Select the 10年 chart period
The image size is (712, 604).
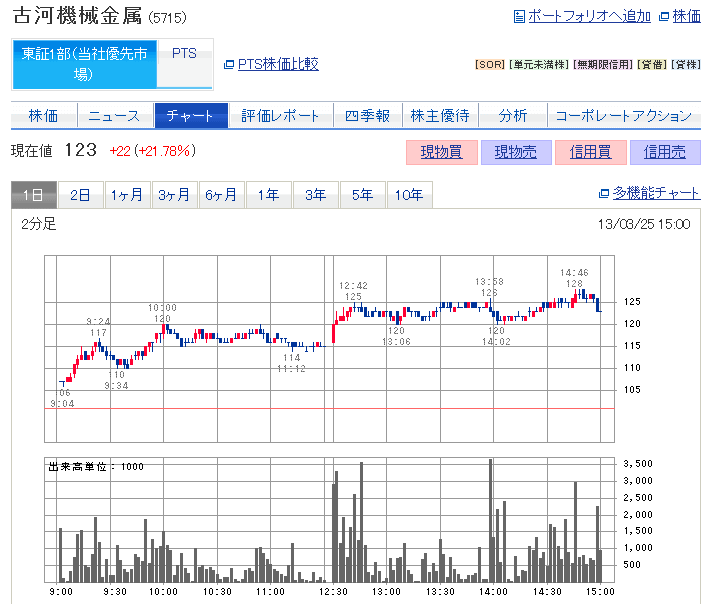pos(409,195)
